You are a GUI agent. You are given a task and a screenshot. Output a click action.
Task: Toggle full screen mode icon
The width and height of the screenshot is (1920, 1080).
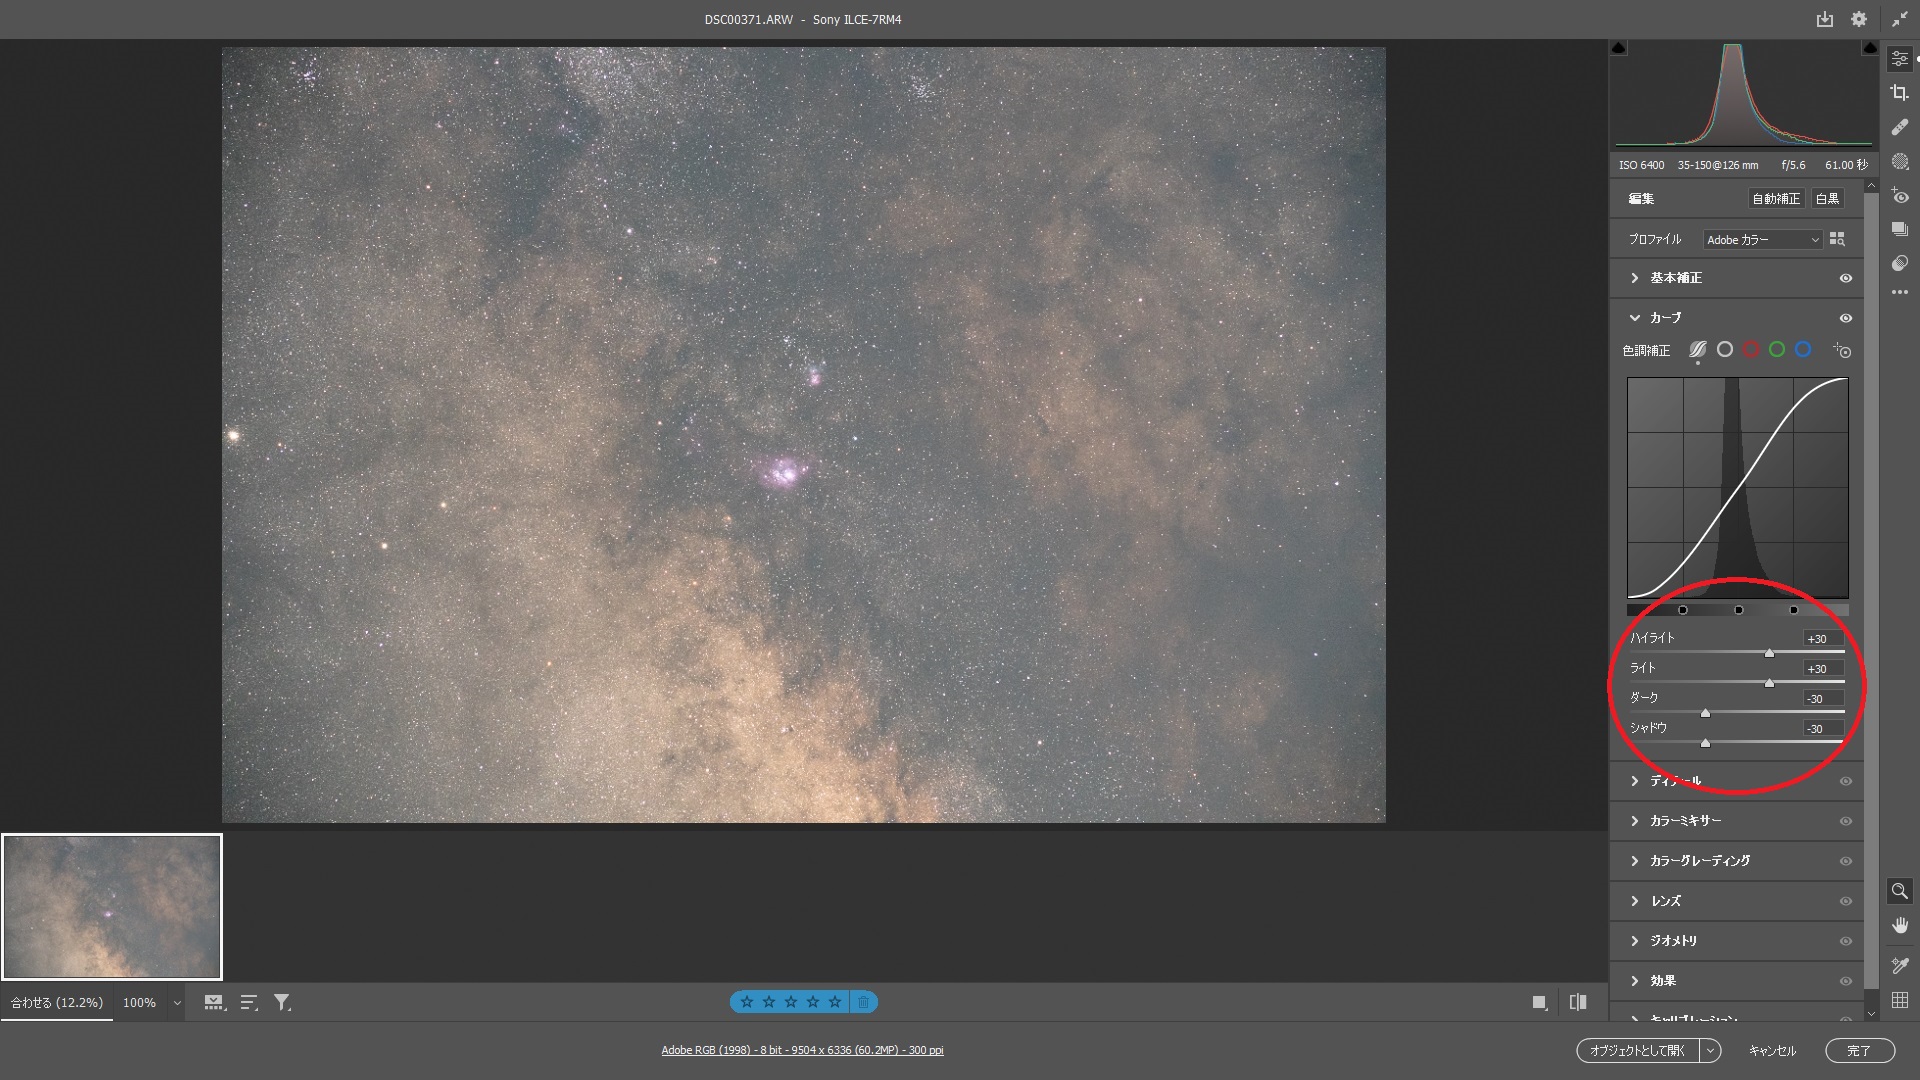[1899, 19]
